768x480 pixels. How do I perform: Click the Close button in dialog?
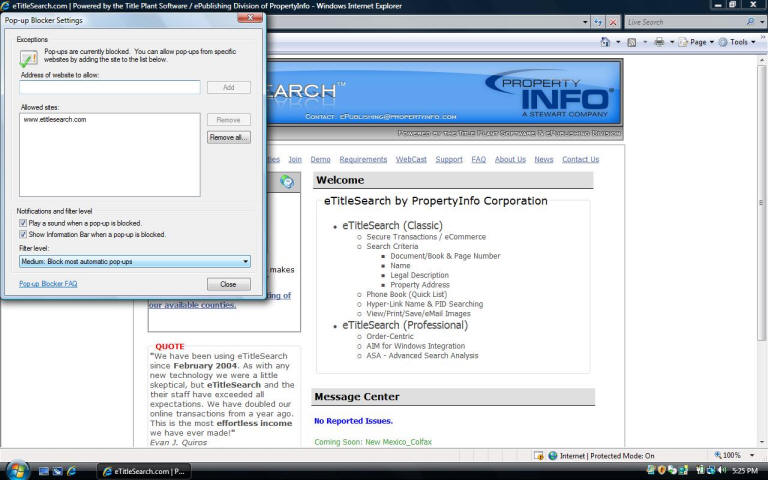click(228, 285)
